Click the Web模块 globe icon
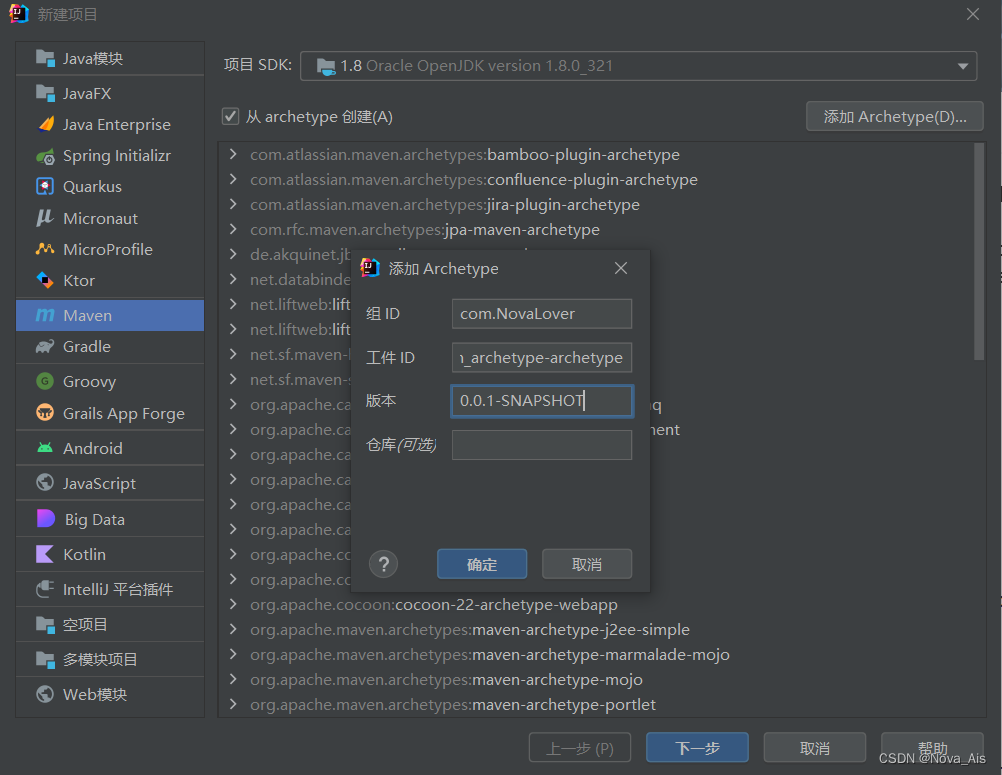1002x775 pixels. tap(45, 694)
